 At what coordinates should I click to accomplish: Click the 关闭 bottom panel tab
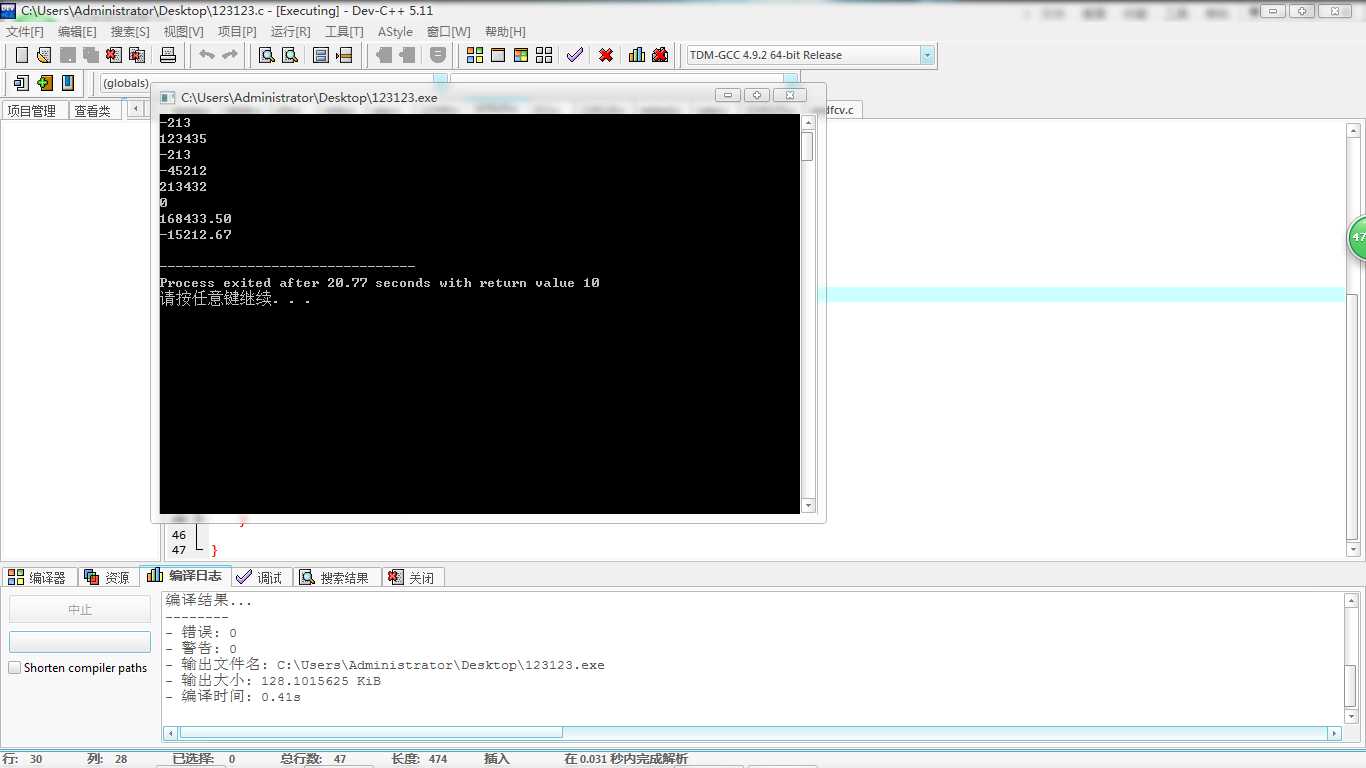(412, 577)
